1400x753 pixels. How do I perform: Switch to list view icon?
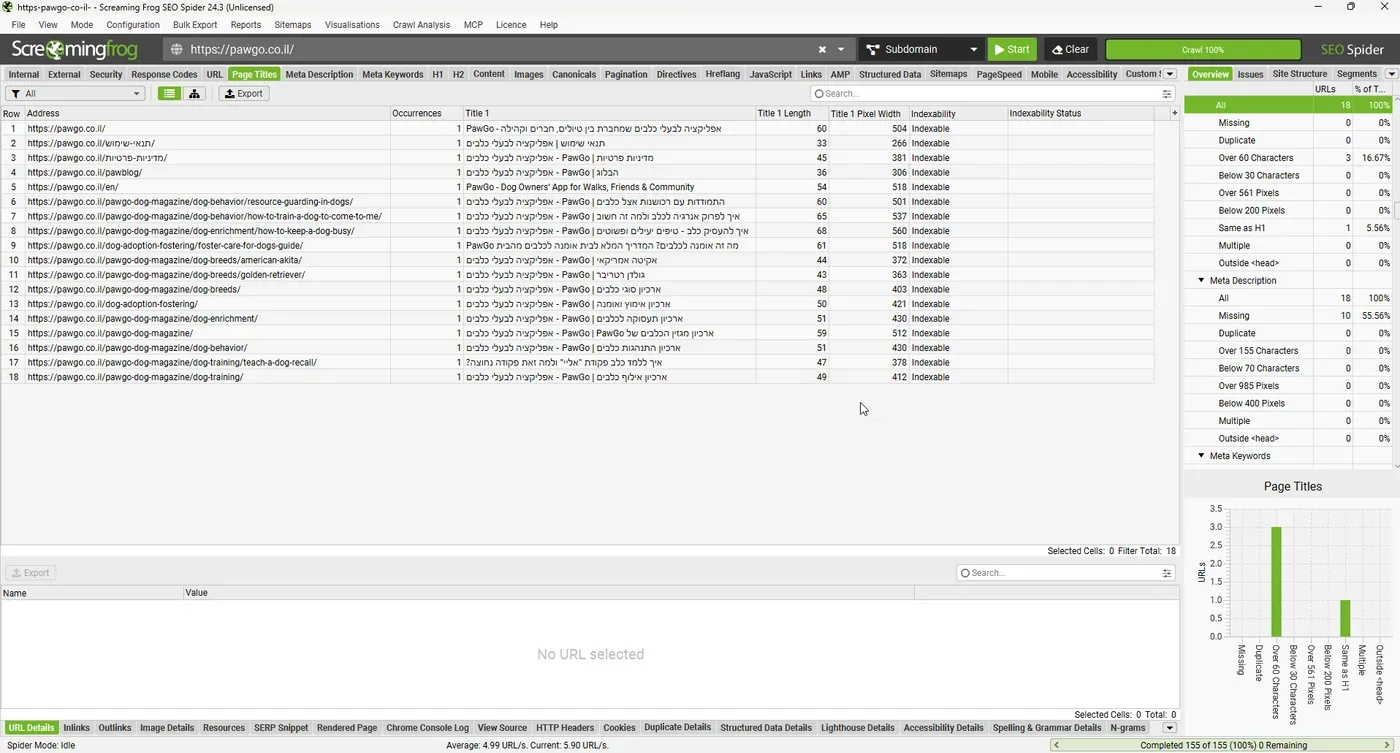(x=170, y=93)
